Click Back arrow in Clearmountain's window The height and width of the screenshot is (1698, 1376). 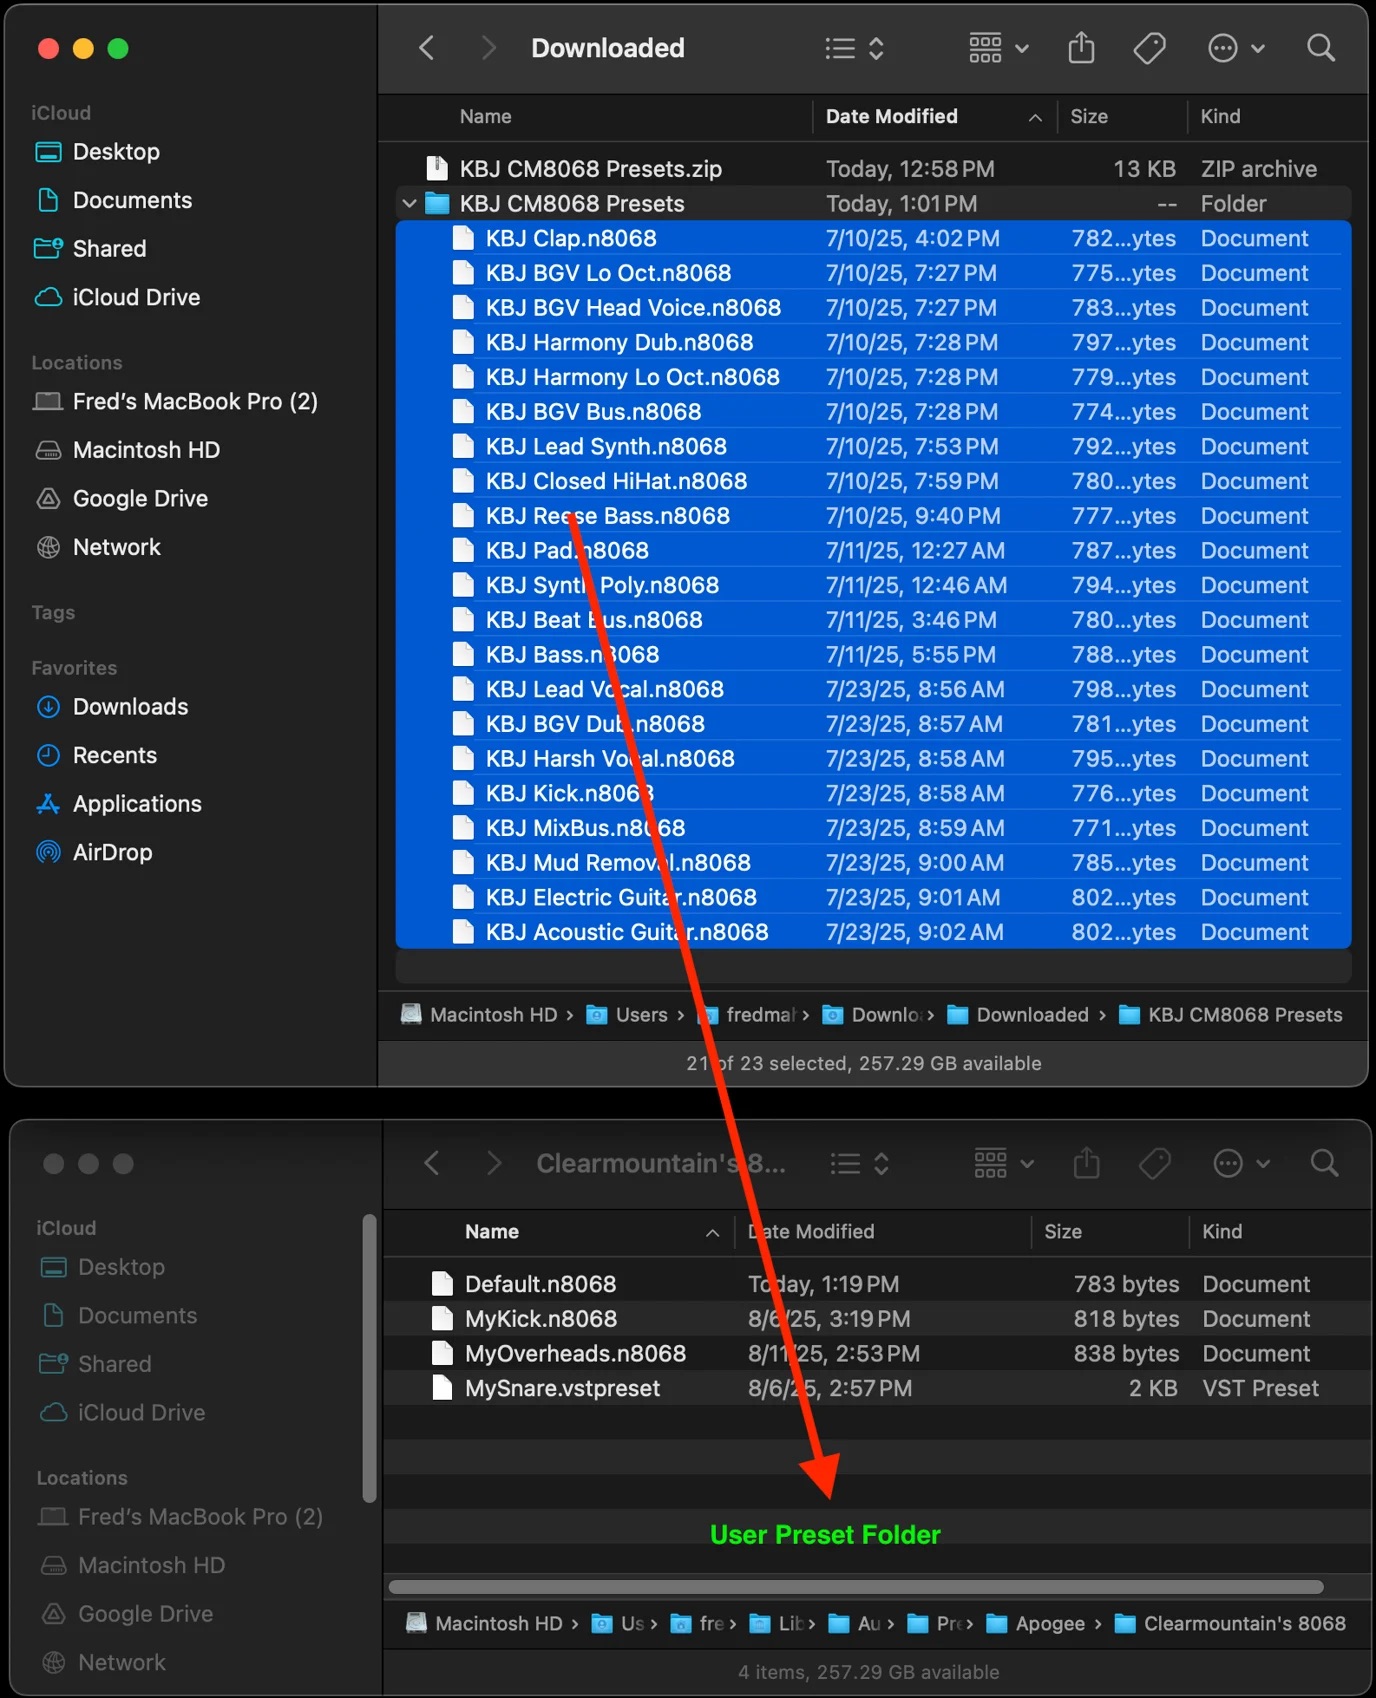432,1163
